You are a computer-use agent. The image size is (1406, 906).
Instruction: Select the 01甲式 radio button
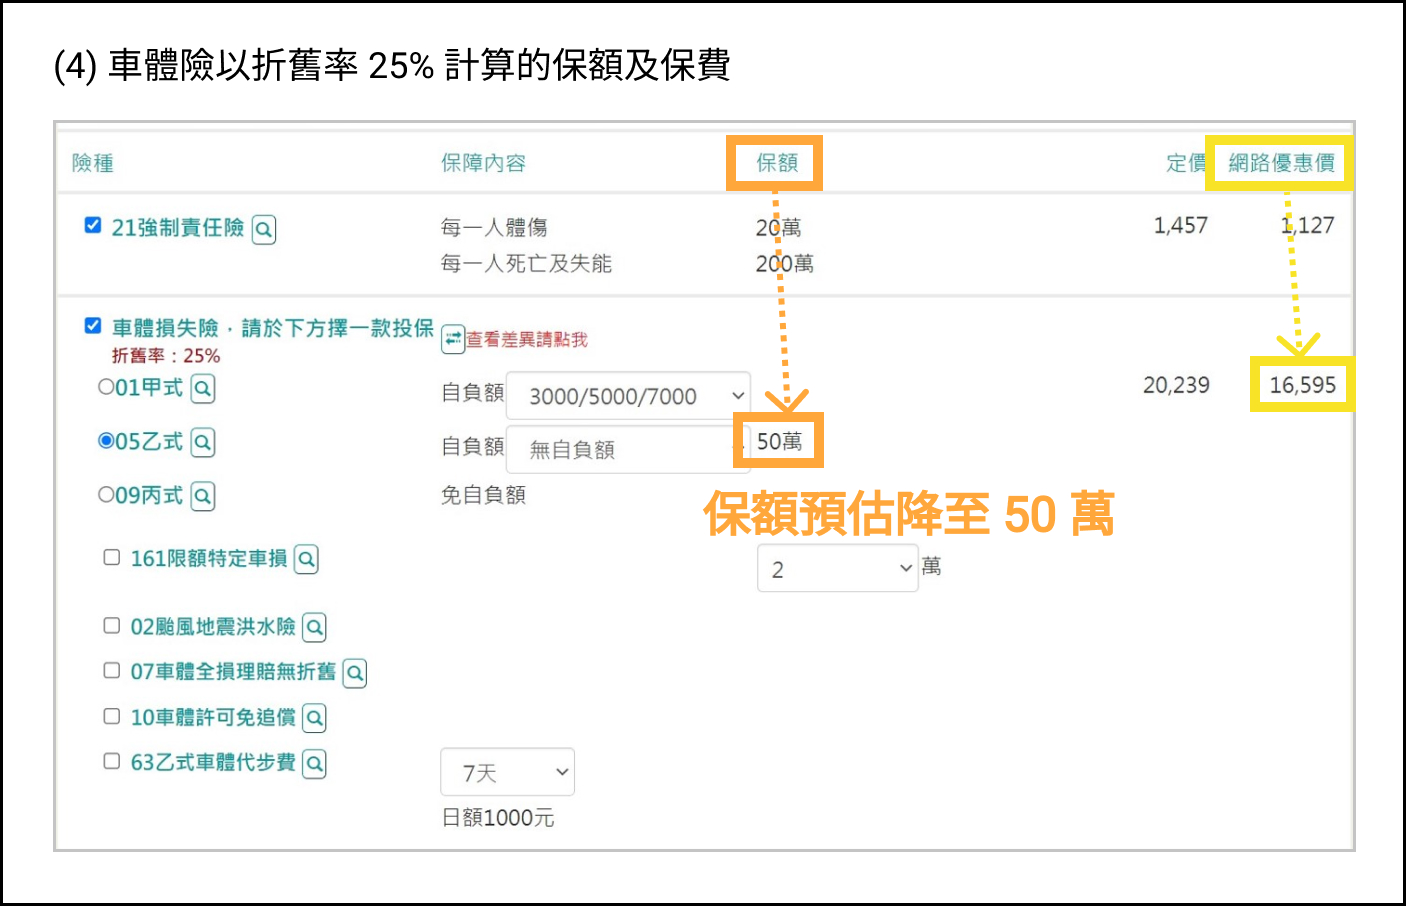(x=106, y=387)
